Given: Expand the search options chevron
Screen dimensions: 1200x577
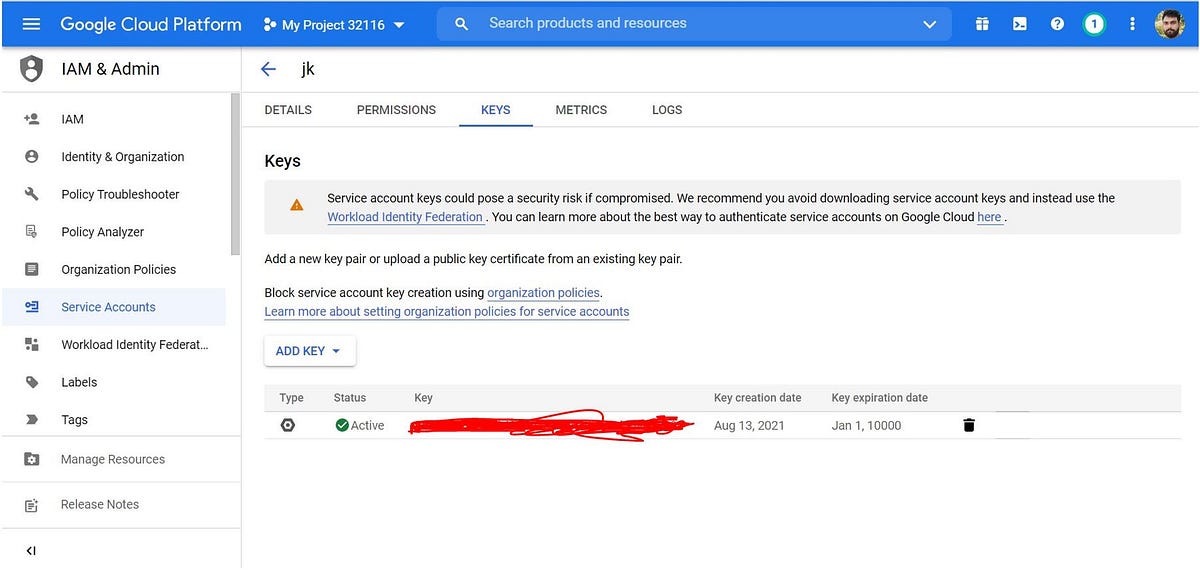Looking at the screenshot, I should point(929,23).
